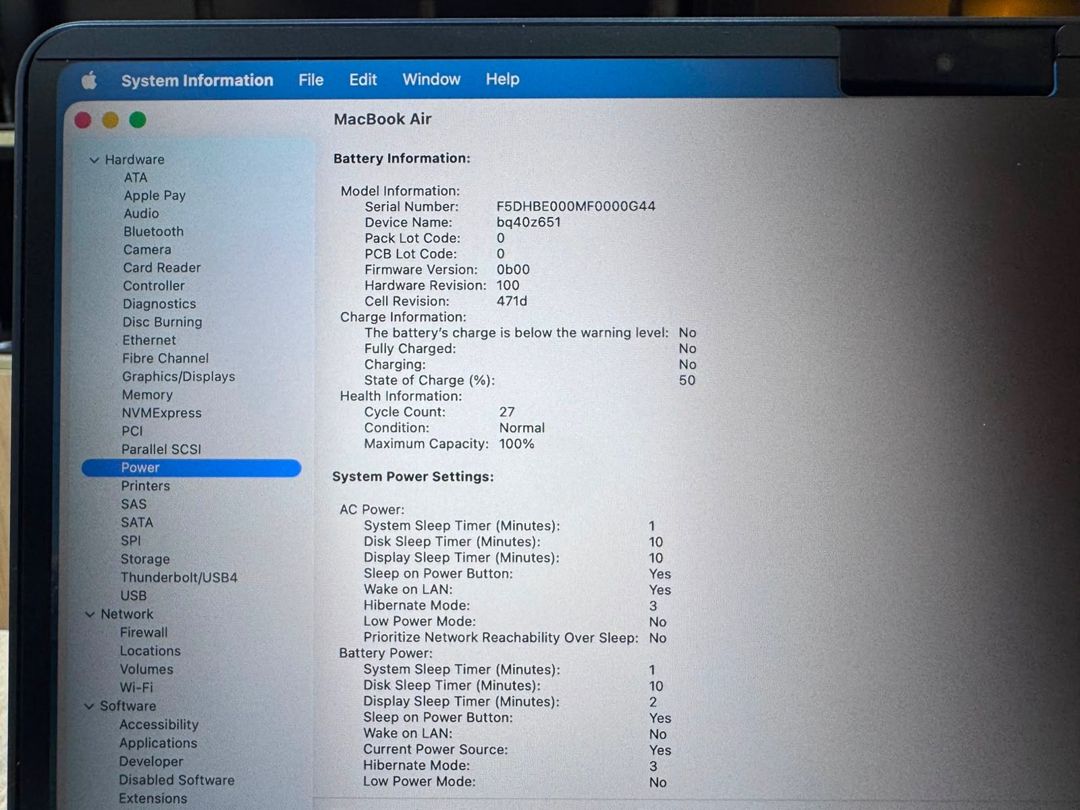Select USB in the sidebar
The height and width of the screenshot is (810, 1080).
click(x=134, y=596)
